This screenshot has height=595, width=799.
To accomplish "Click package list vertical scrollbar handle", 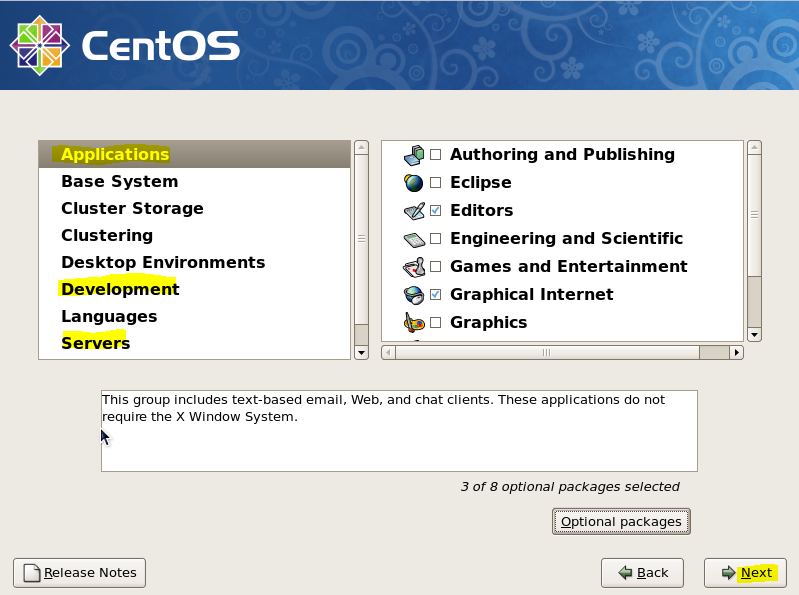I will coord(755,215).
